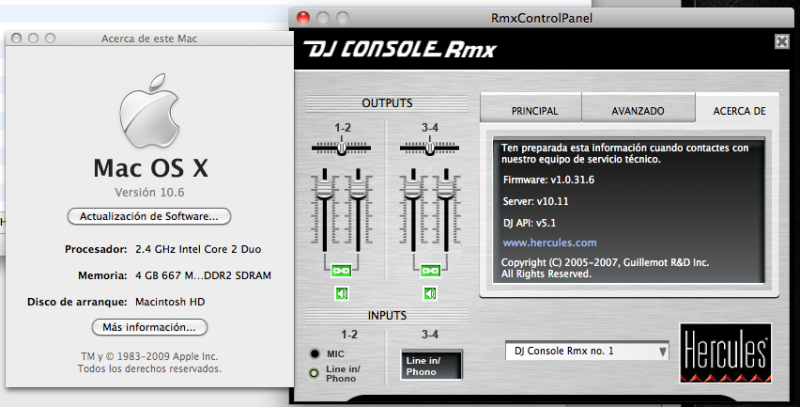
Task: Click the RmxControlPanel window title
Action: 542,18
